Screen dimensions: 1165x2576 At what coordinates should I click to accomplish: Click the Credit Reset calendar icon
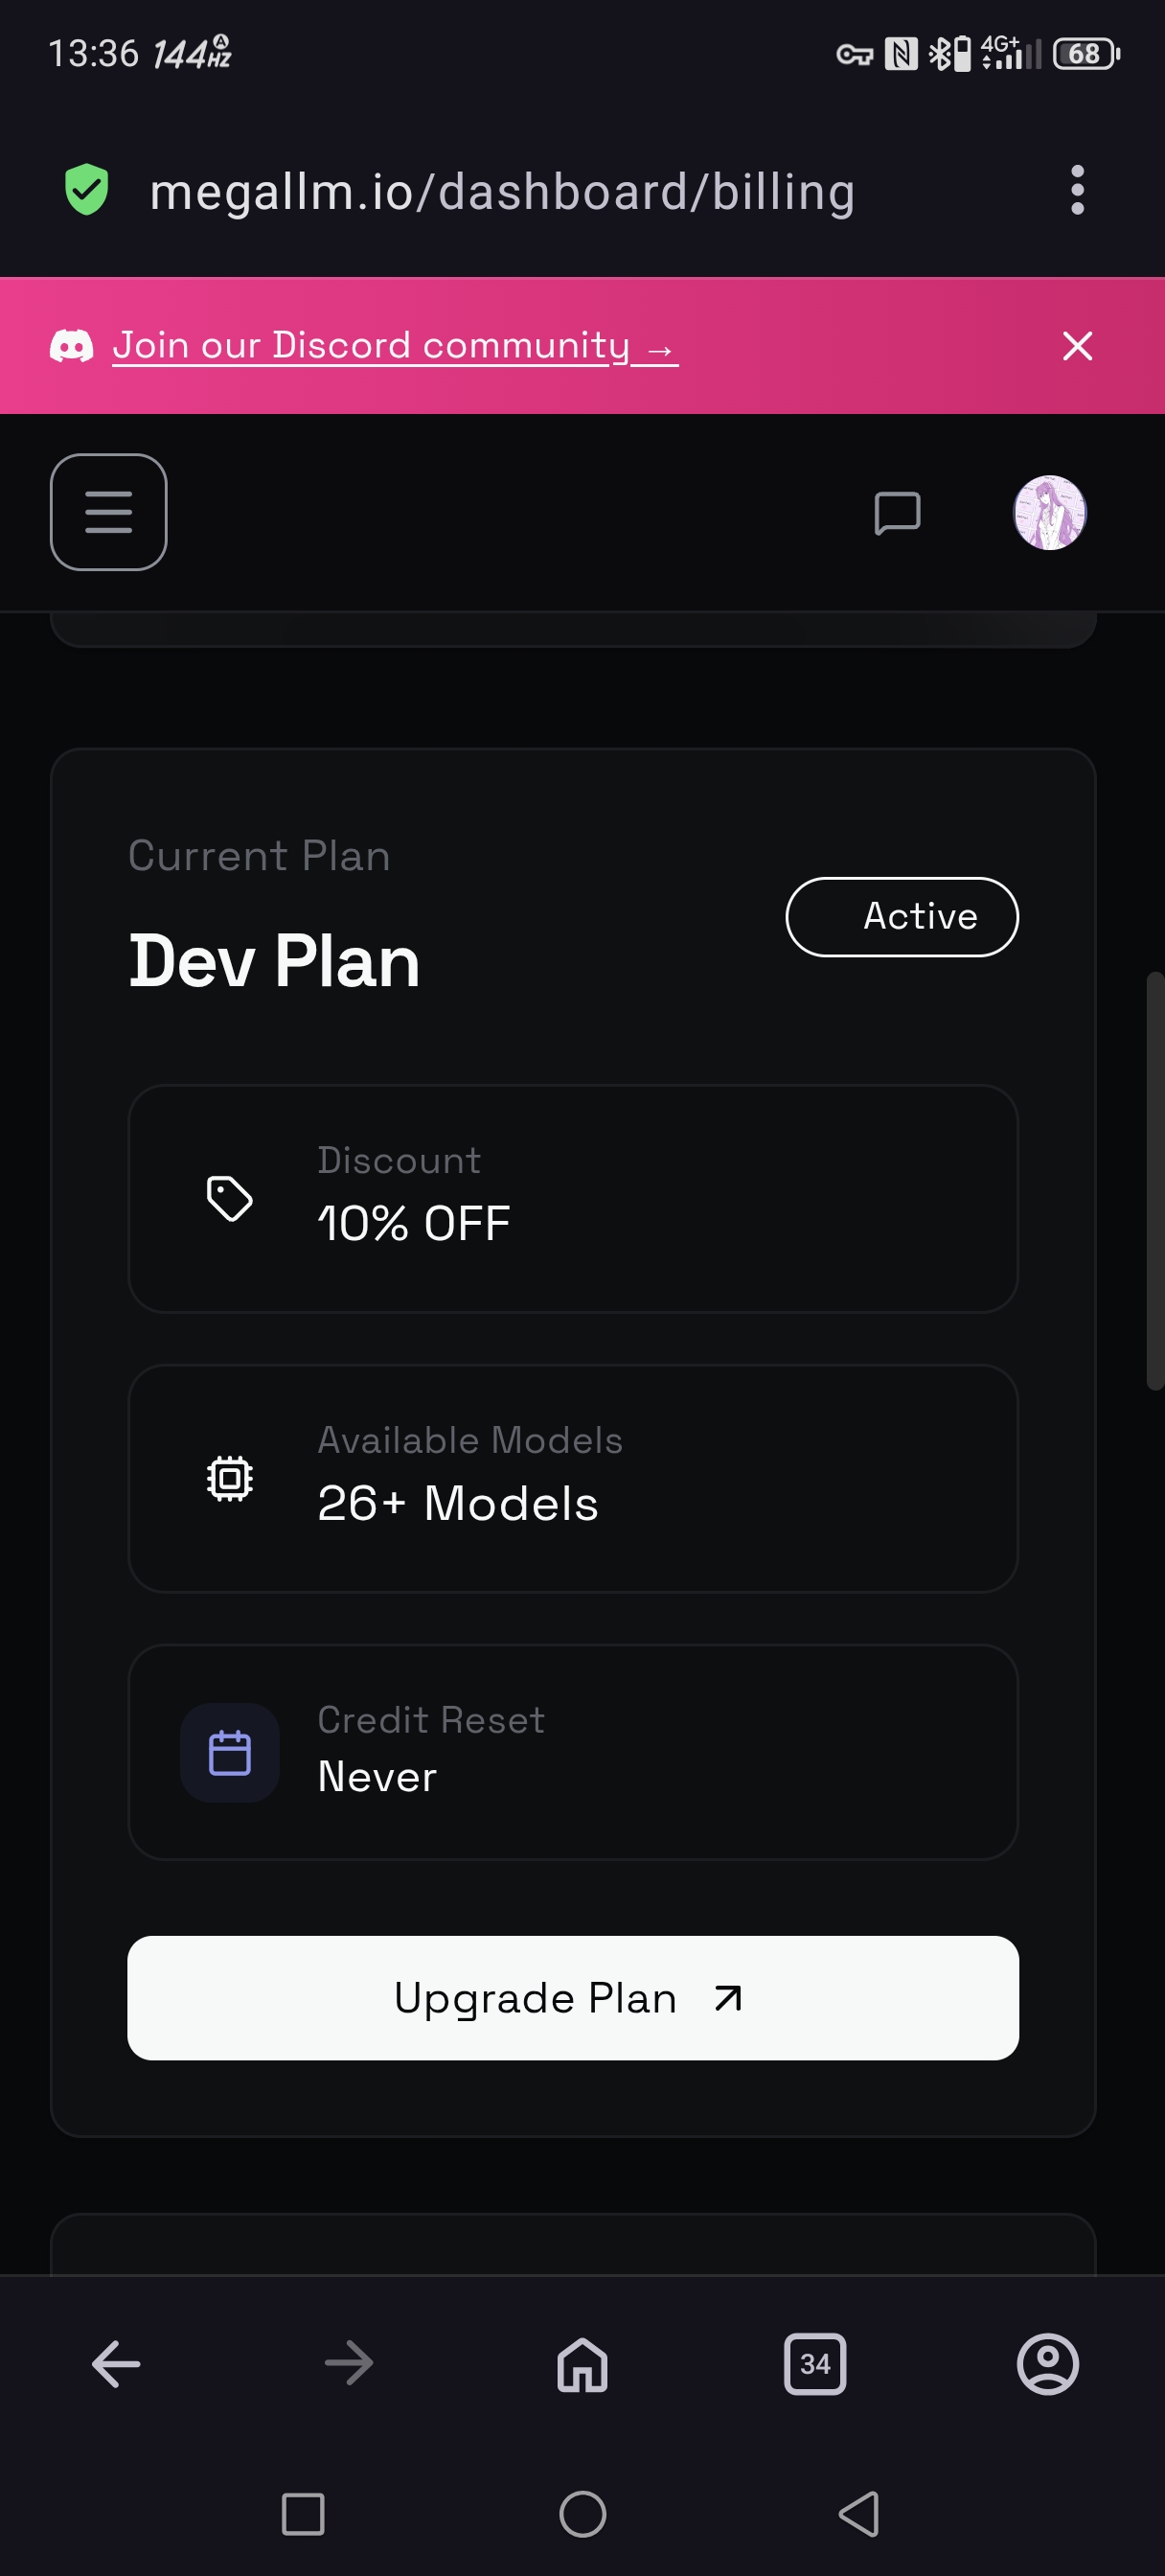coord(229,1753)
